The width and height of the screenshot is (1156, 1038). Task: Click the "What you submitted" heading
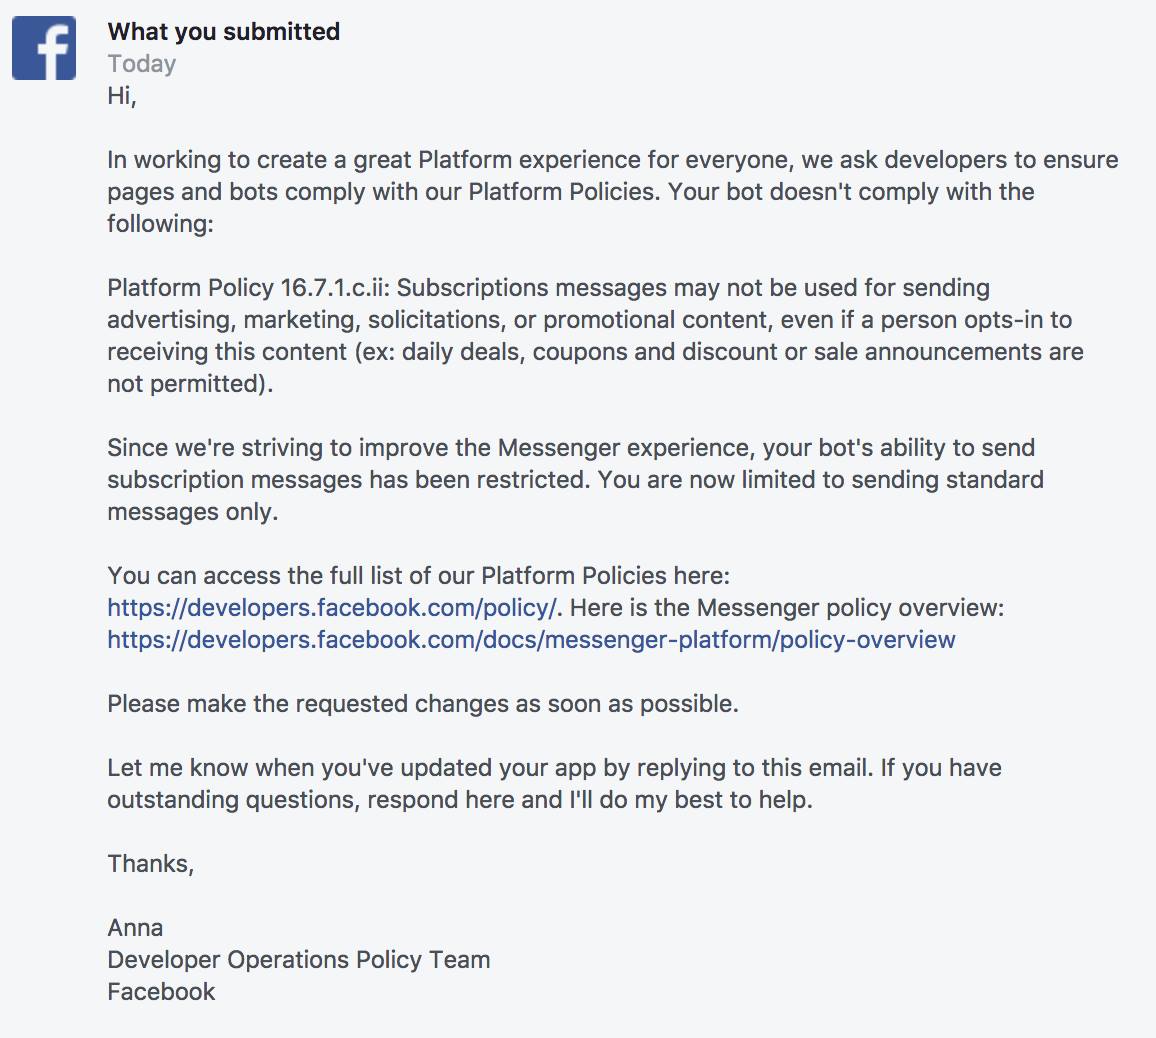224,32
